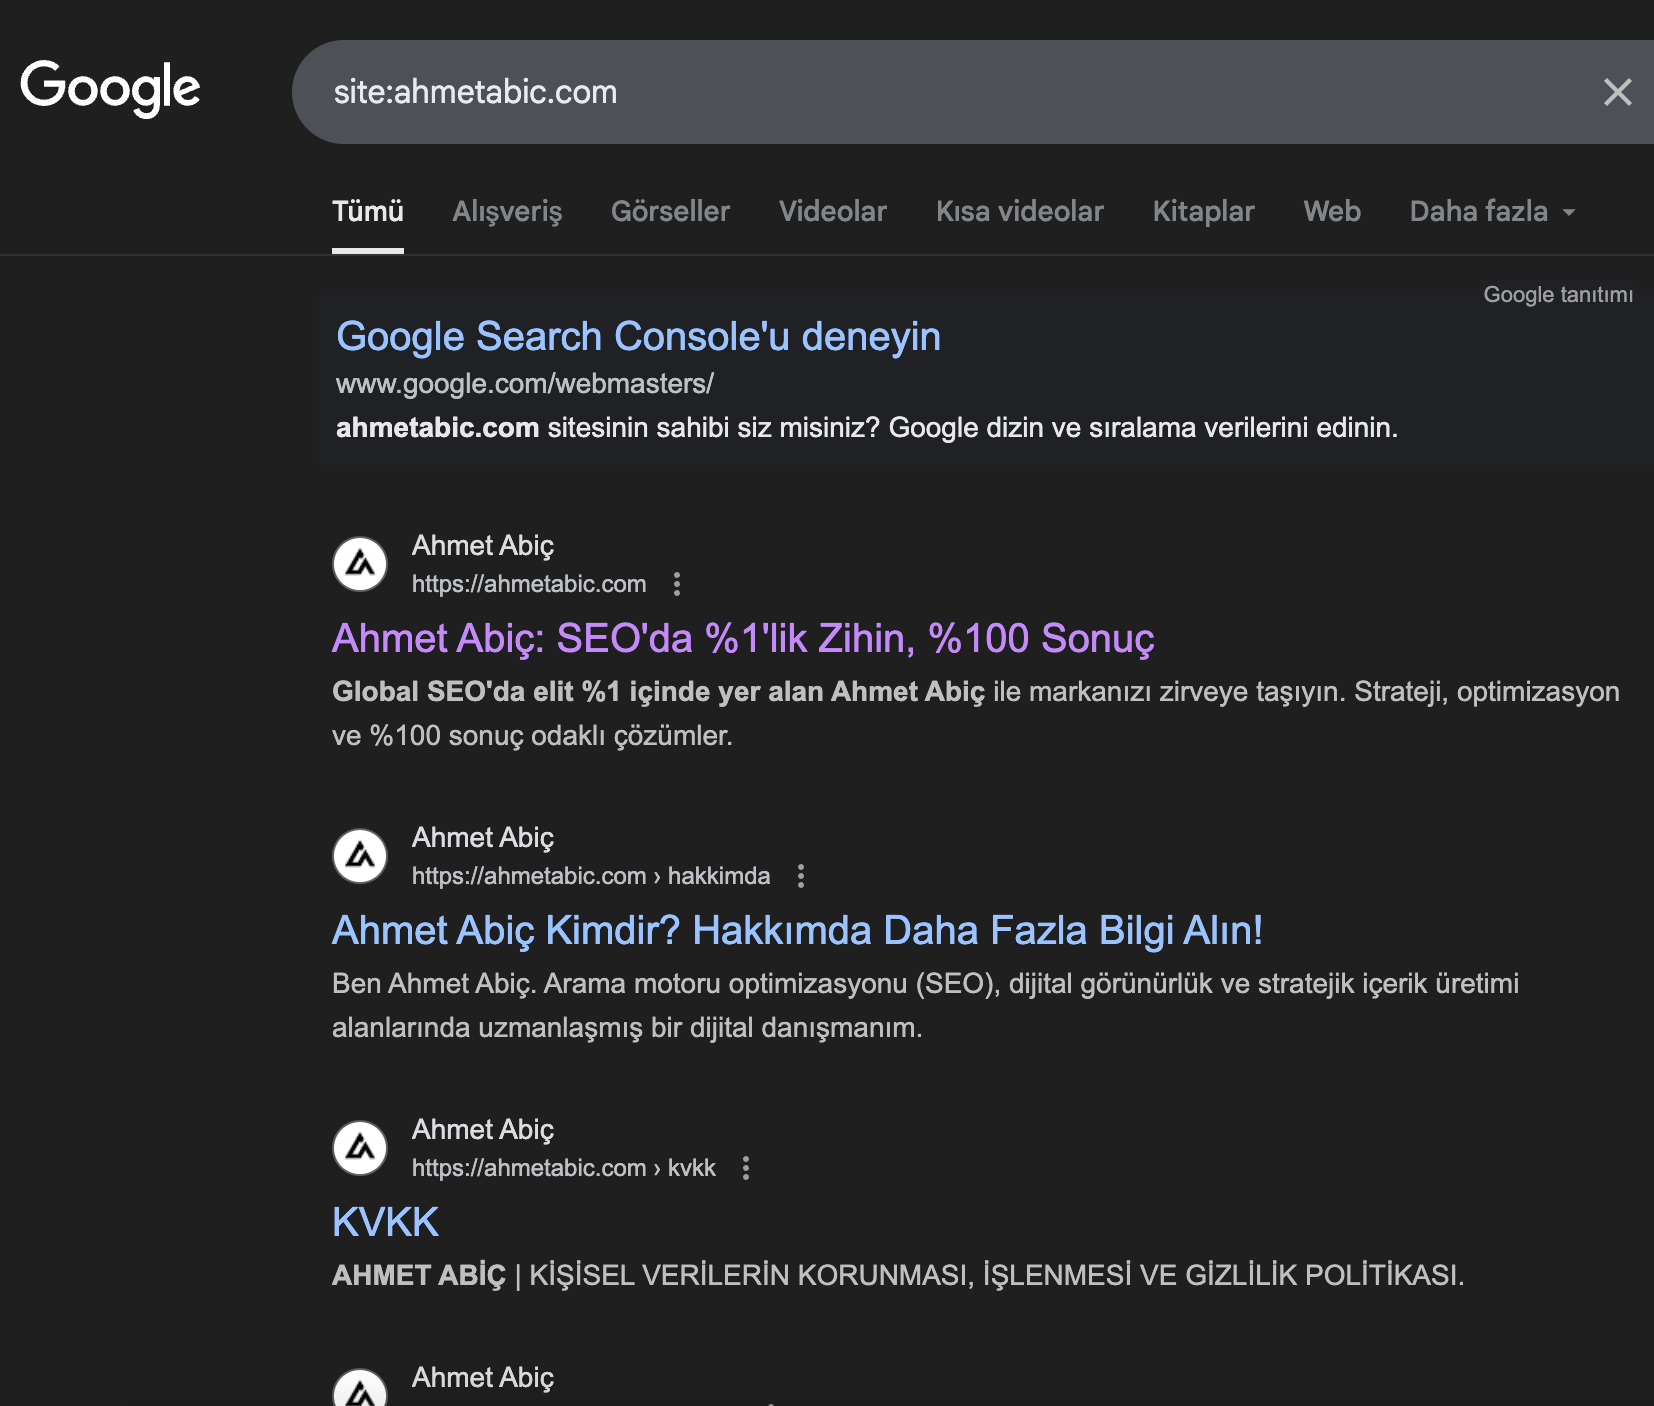
Task: Click the https://ahmetabic.com URL of first result
Action: pyautogui.click(x=529, y=584)
